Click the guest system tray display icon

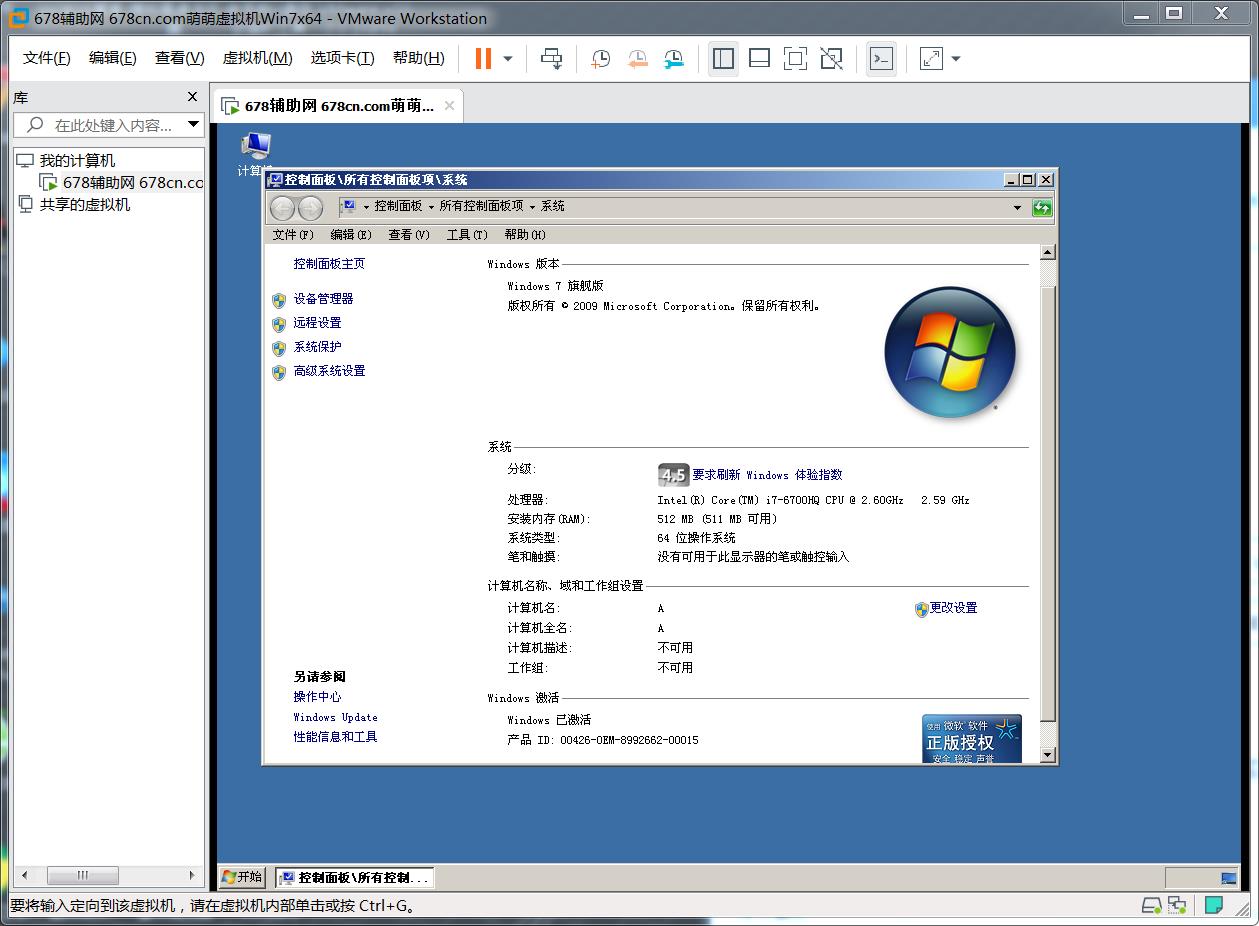[x=1229, y=878]
